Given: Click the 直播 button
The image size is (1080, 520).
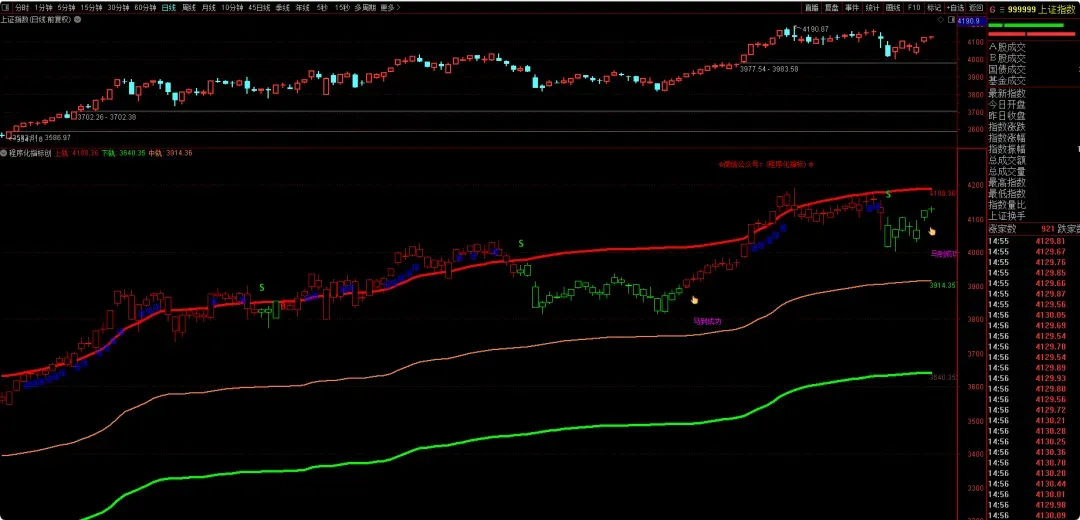Looking at the screenshot, I should [811, 8].
